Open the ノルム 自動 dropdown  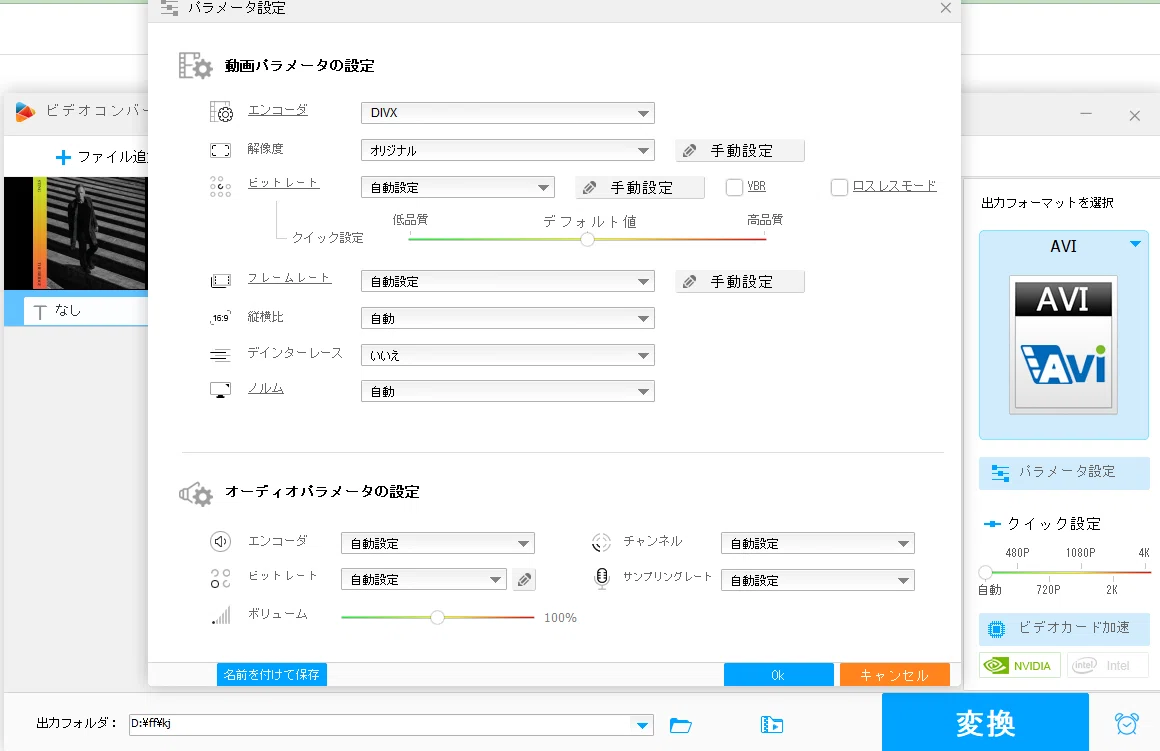pyautogui.click(x=508, y=391)
